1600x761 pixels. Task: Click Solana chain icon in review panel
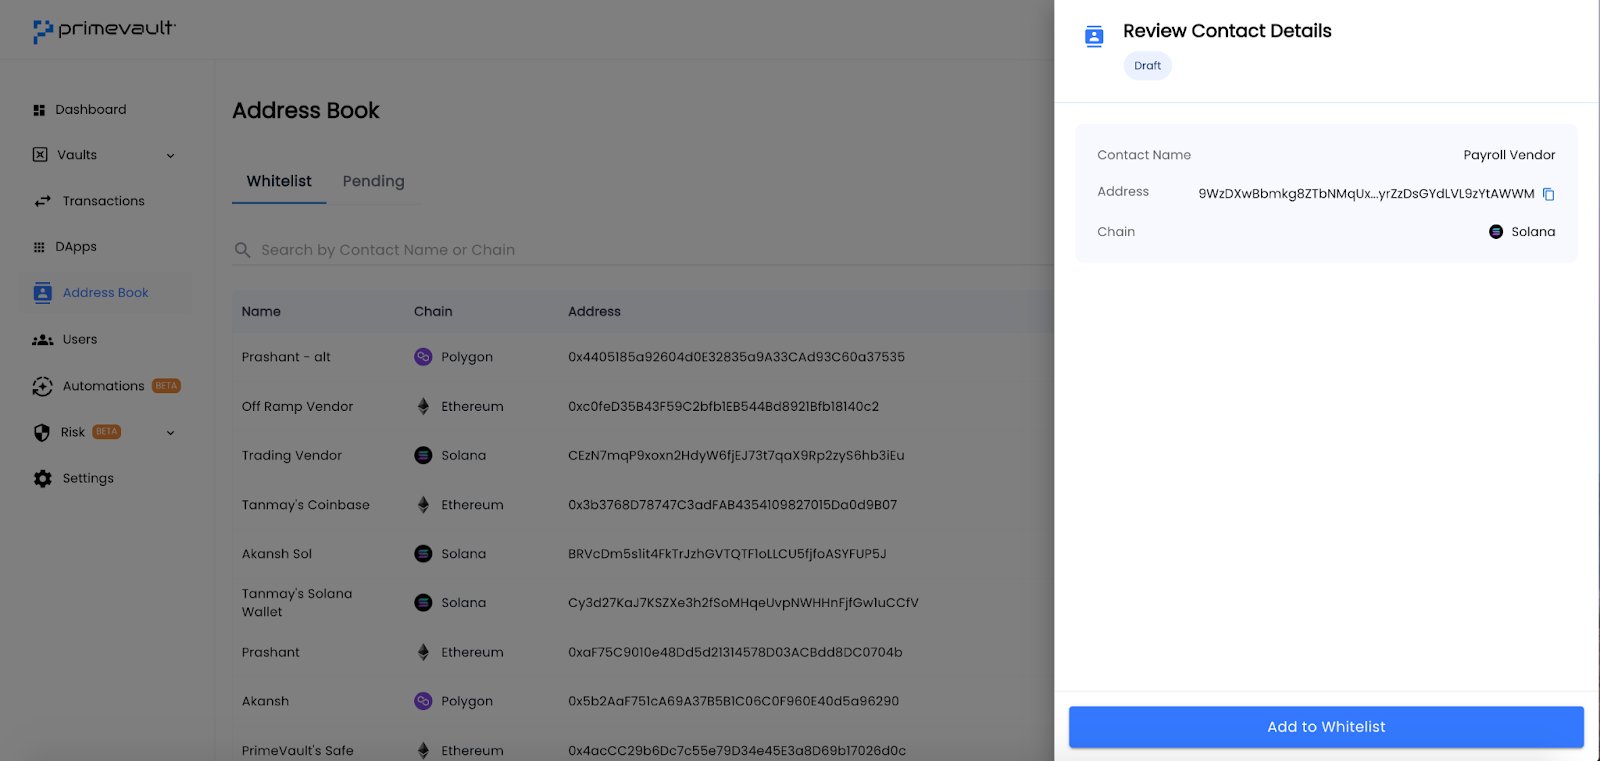(x=1496, y=232)
